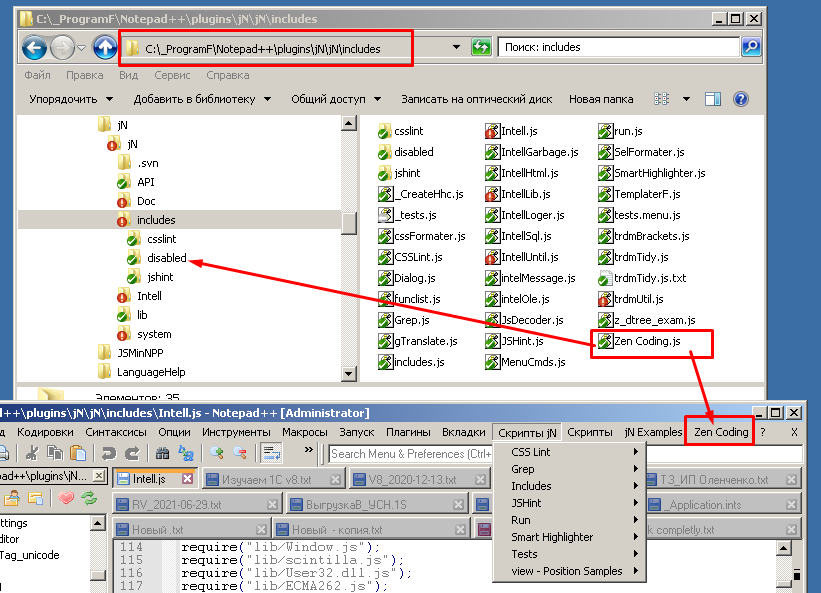This screenshot has width=821, height=593.
Task: Open Replace dialog from the toolbar
Action: [186, 453]
